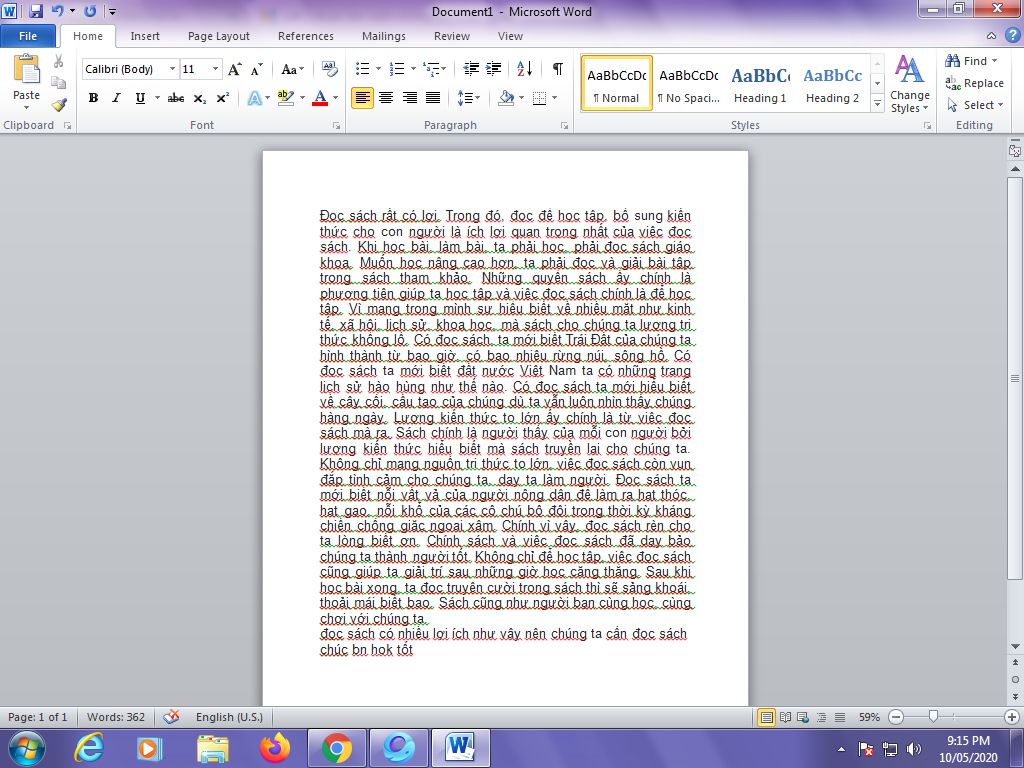Apply the Heading 1 style
Image resolution: width=1024 pixels, height=768 pixels.
point(760,84)
